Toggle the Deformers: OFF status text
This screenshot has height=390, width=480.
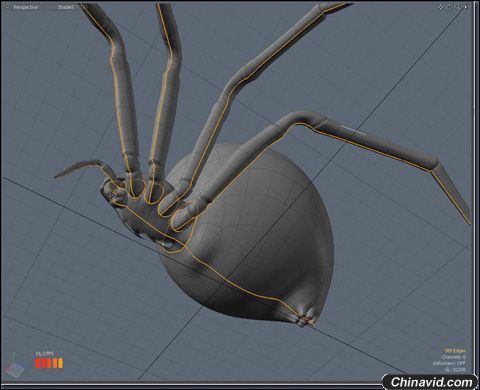point(449,363)
